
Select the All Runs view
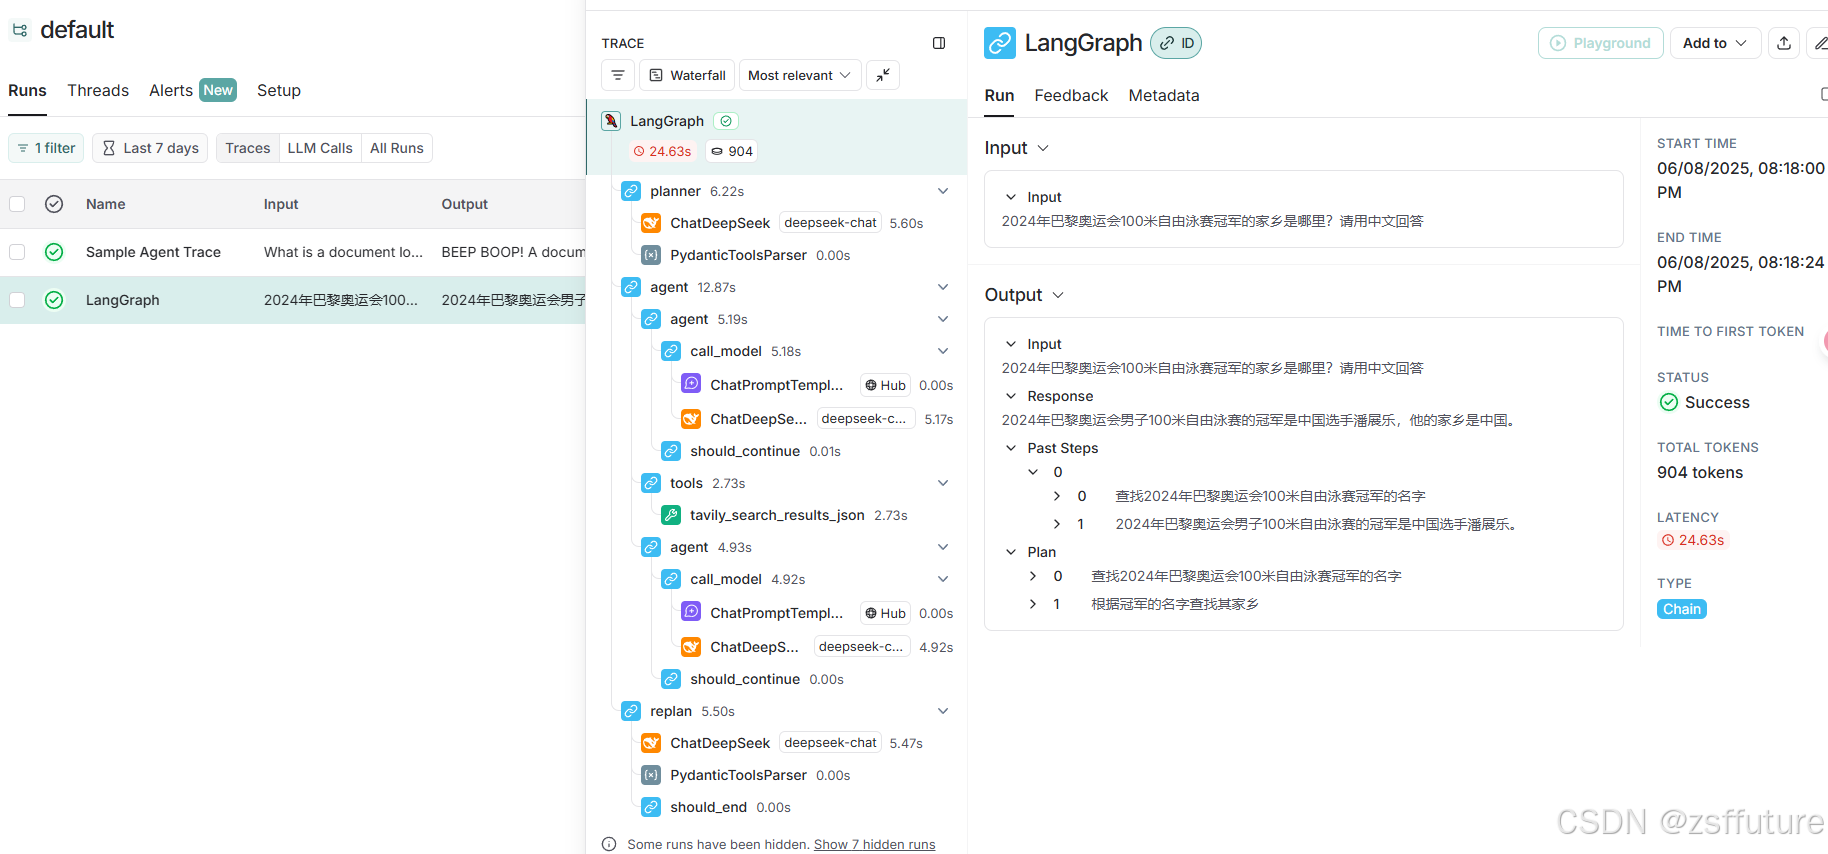(397, 148)
